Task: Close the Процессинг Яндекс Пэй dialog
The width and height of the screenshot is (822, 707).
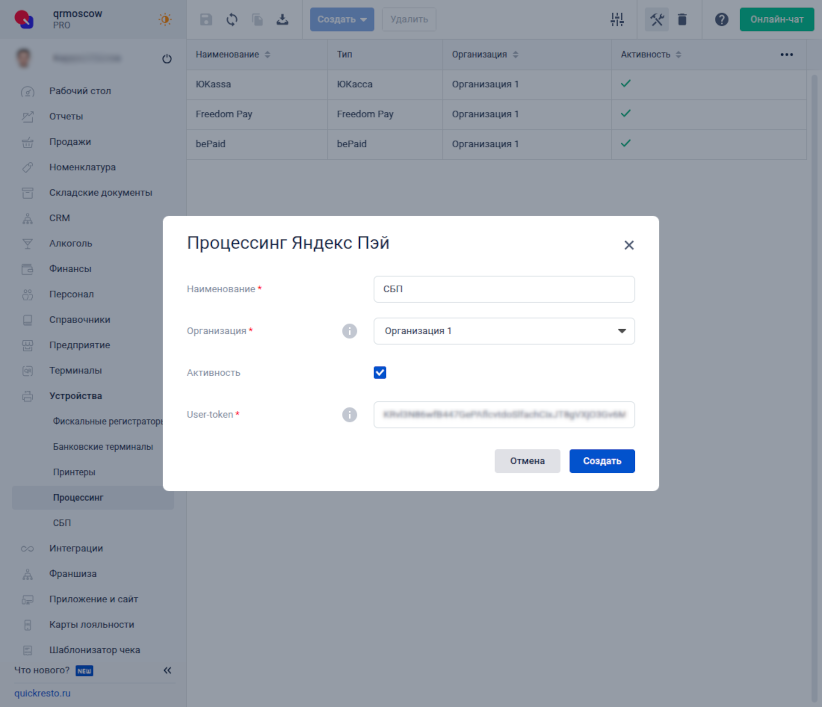Action: 629,245
